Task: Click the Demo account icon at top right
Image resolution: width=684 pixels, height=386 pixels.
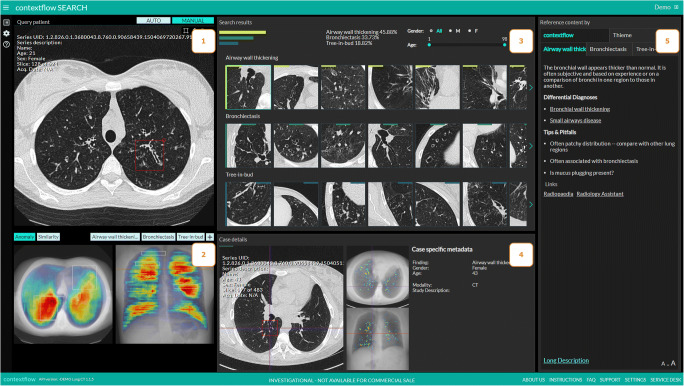Action: click(676, 7)
